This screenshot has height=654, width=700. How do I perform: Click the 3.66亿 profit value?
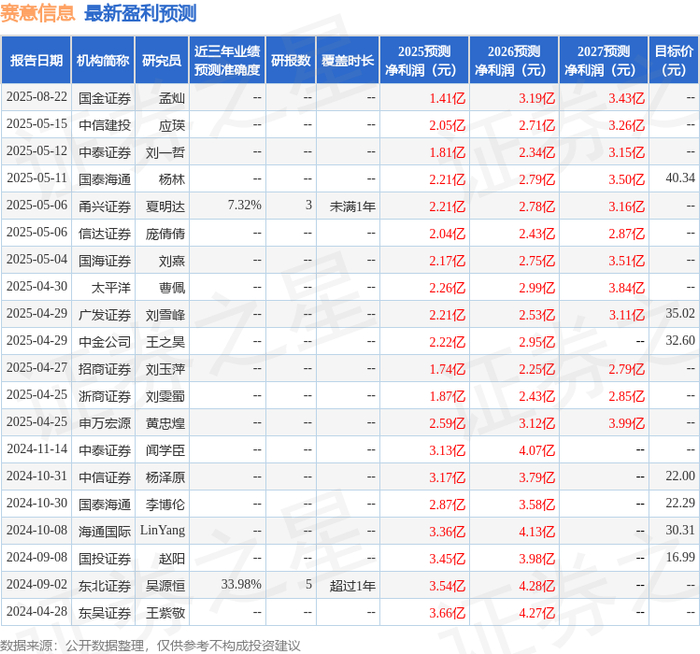point(447,612)
